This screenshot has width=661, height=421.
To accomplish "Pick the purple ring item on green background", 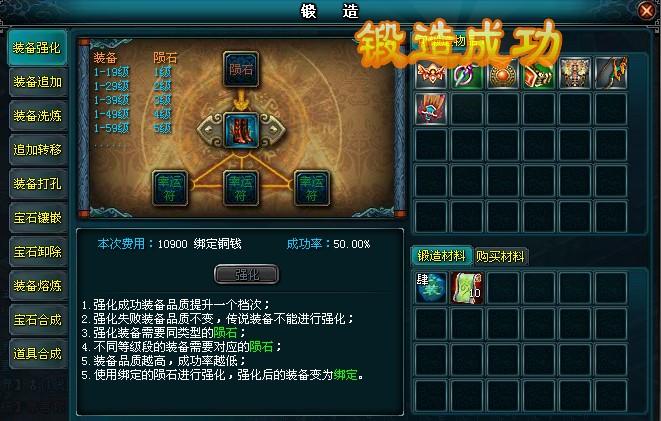I will [x=467, y=73].
